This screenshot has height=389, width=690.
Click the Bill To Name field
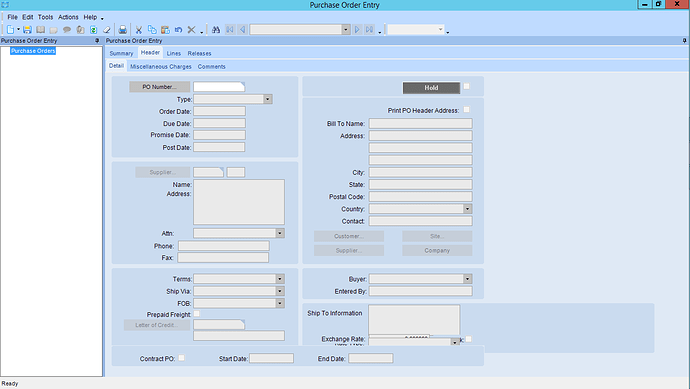click(421, 124)
